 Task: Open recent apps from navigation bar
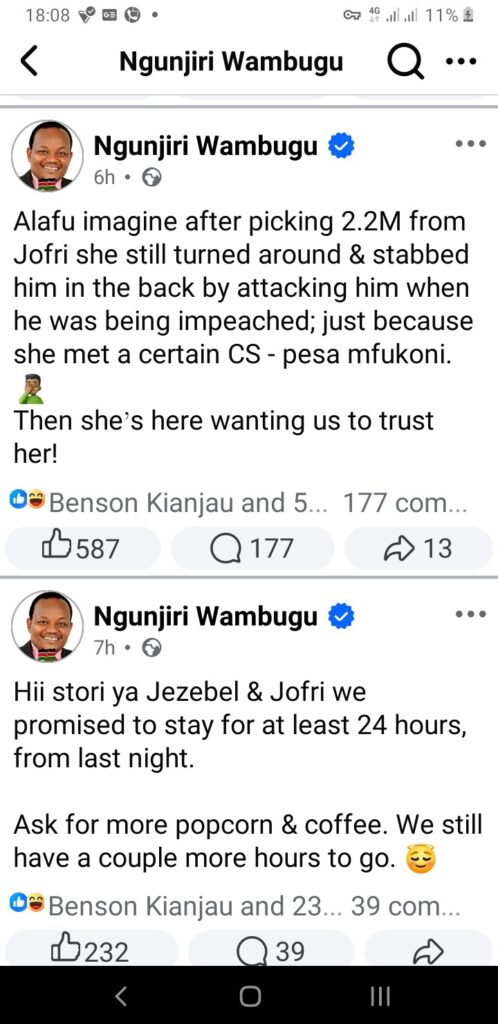tap(381, 996)
